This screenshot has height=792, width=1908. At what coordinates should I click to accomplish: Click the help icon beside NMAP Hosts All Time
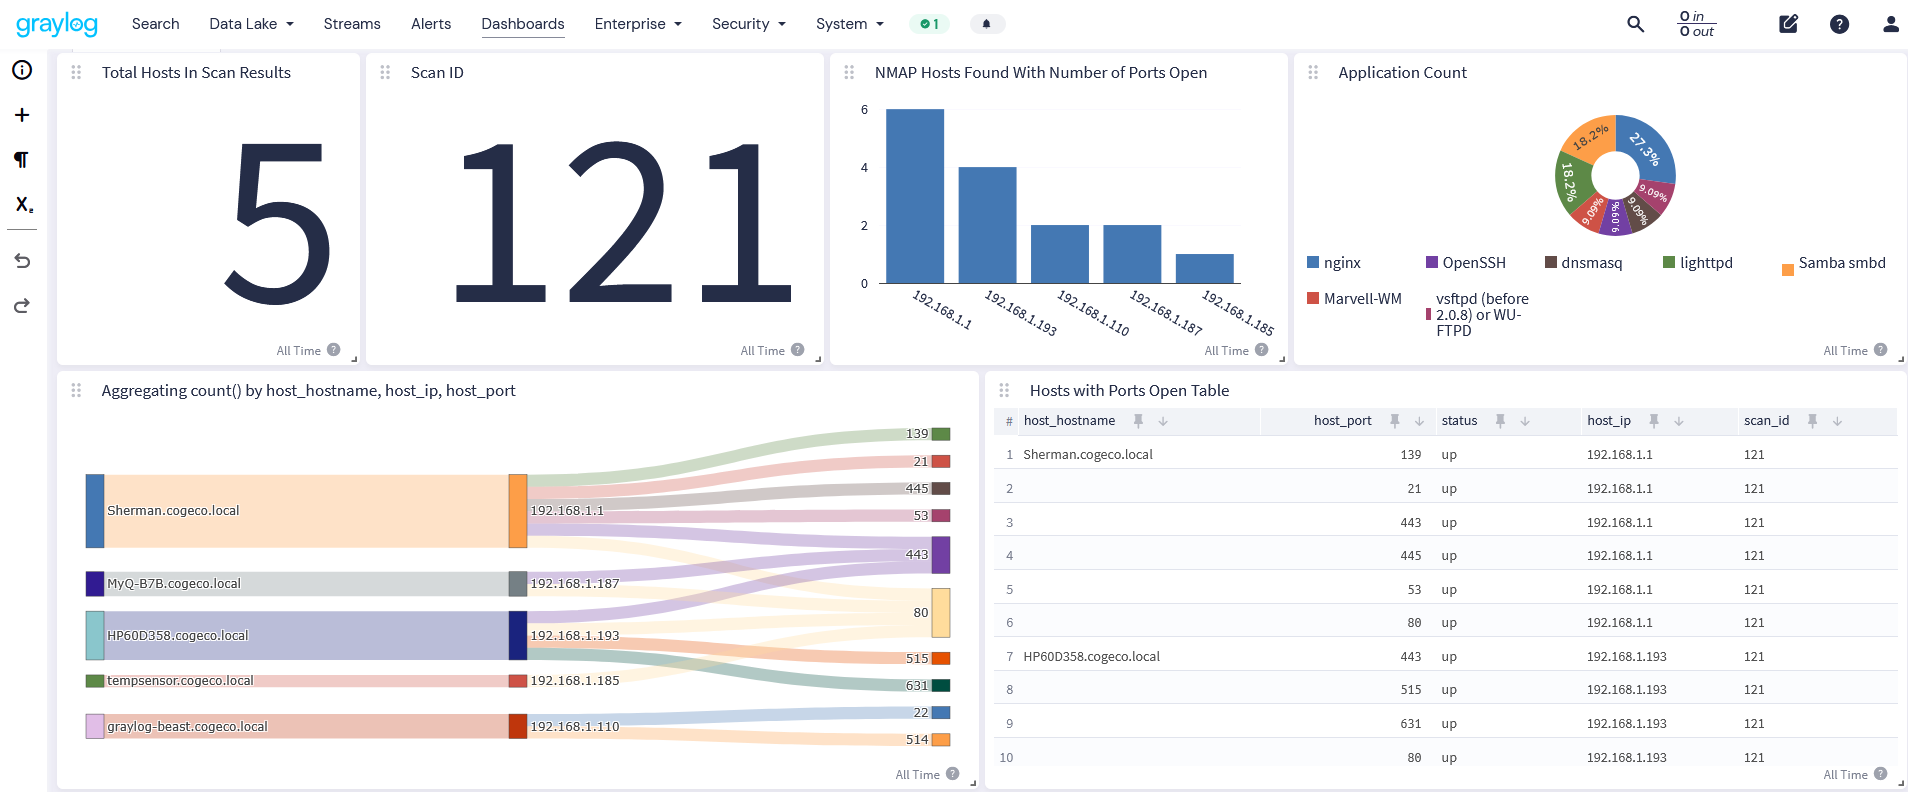tap(1262, 350)
